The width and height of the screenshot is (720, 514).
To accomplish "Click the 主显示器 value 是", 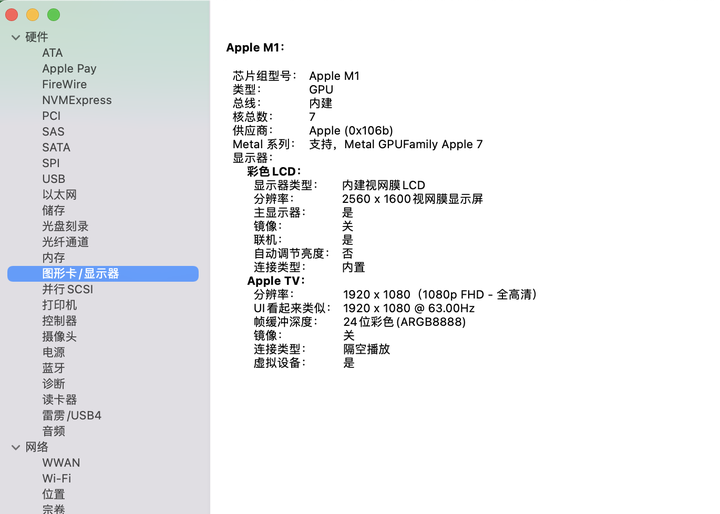I will (348, 212).
